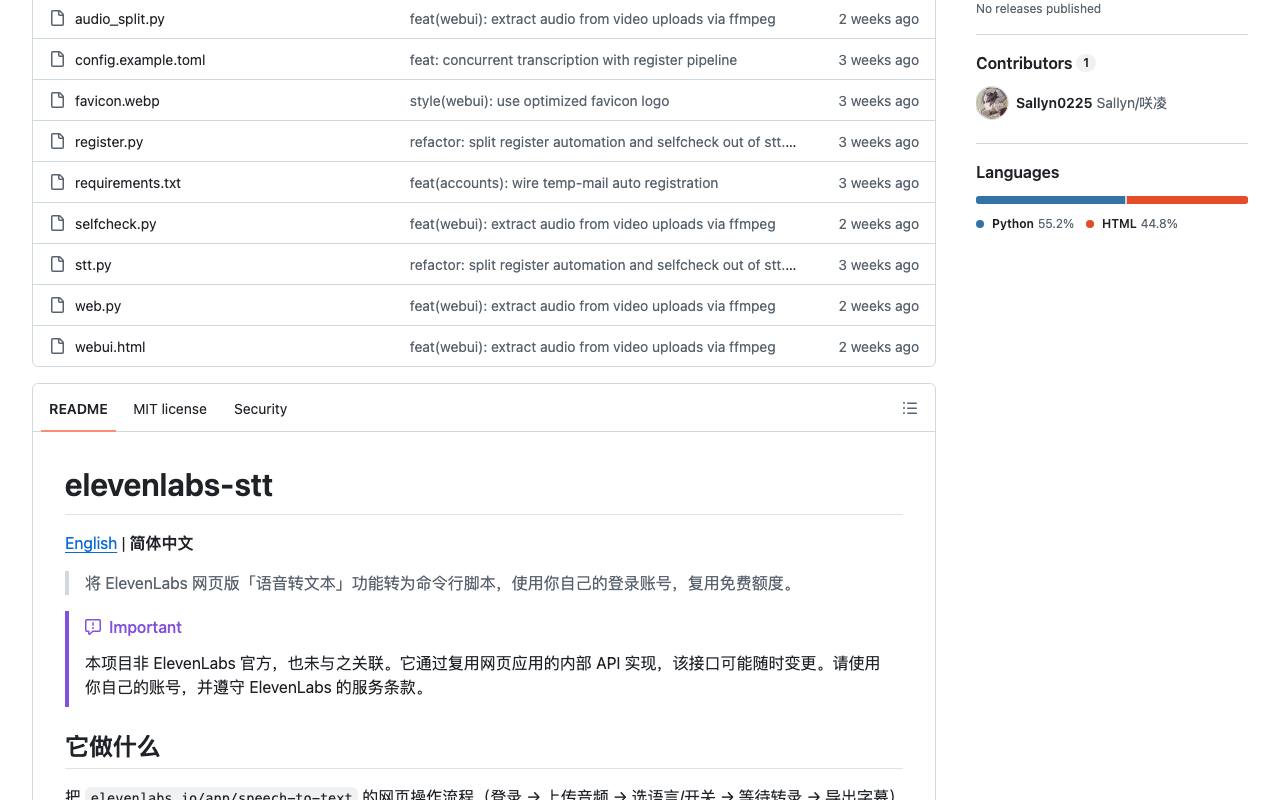Click the file icon beside web.py
Screen dimensions: 1280x800
click(x=57, y=305)
